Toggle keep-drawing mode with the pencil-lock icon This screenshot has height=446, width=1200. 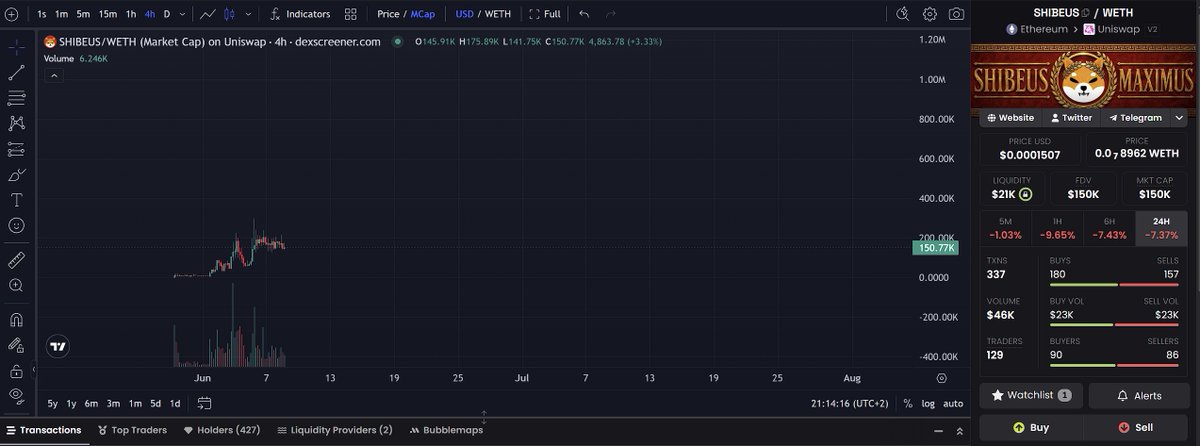[16, 345]
